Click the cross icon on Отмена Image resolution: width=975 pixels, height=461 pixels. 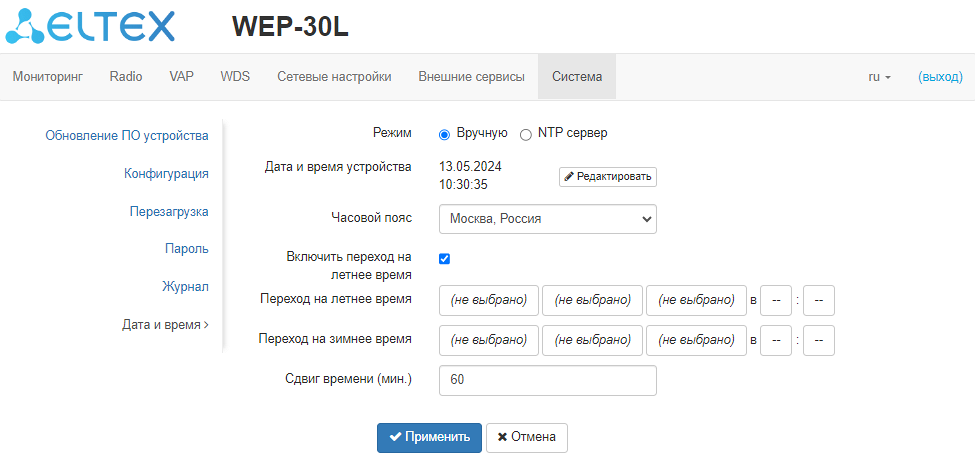pyautogui.click(x=502, y=437)
